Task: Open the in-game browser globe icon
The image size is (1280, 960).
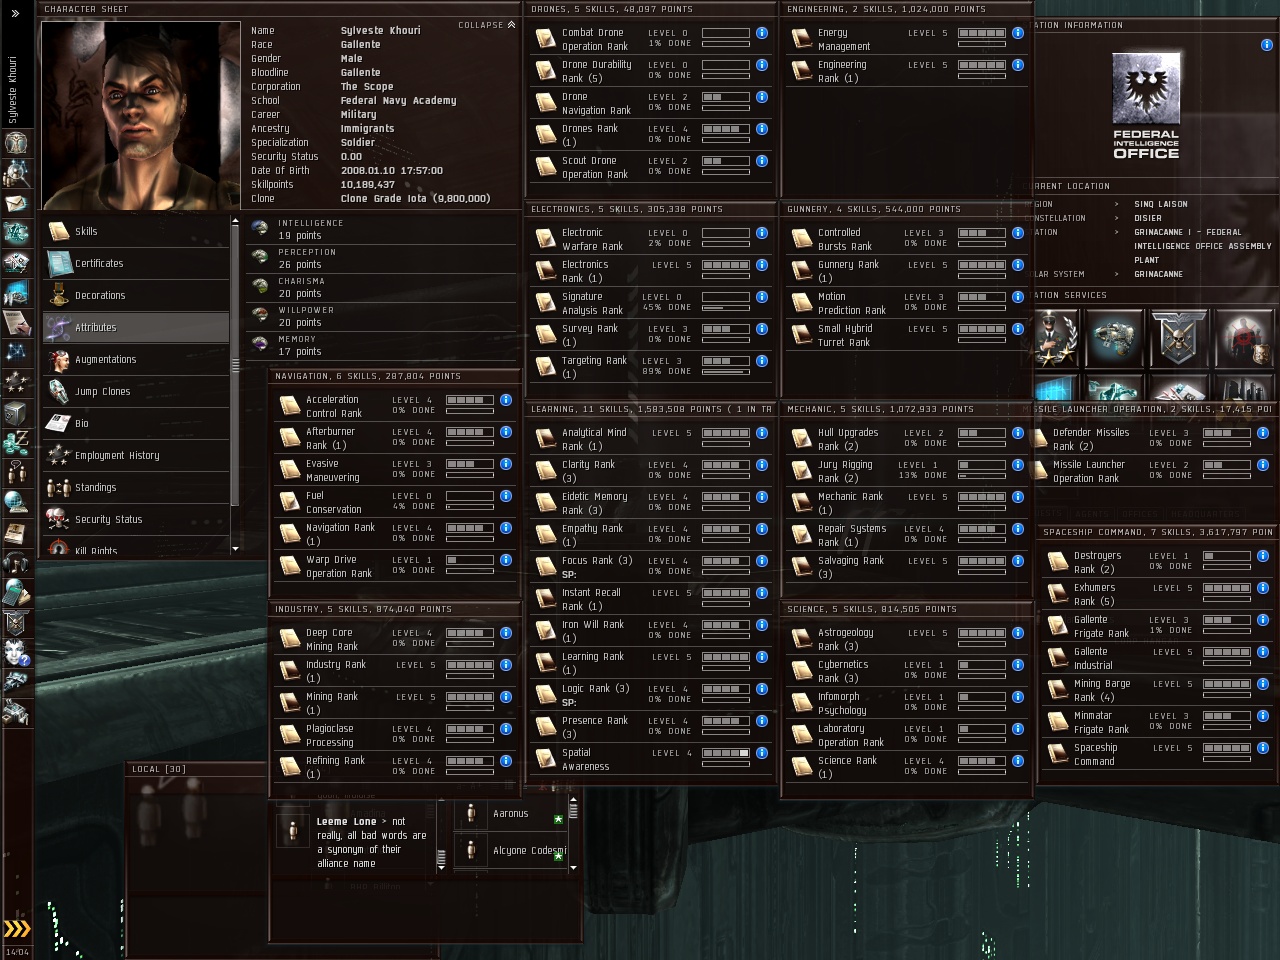Action: [16, 502]
